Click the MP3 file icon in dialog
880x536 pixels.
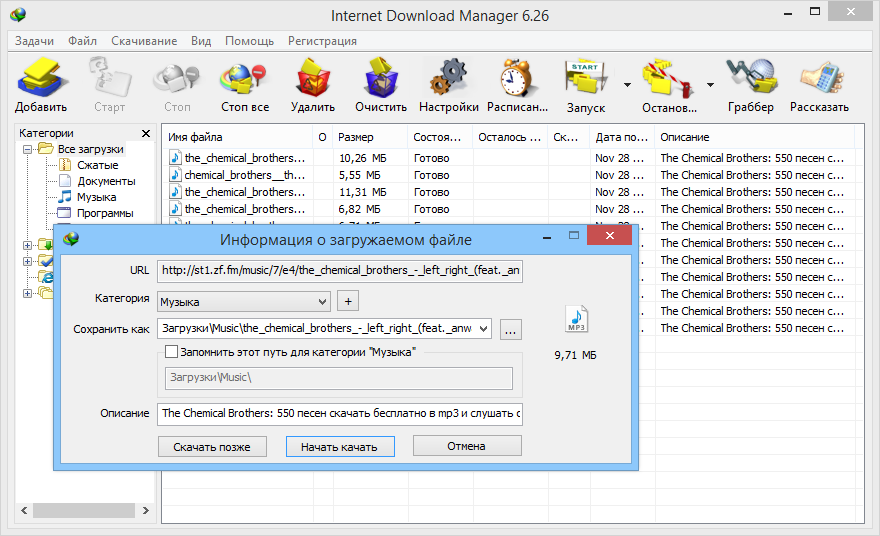(576, 319)
